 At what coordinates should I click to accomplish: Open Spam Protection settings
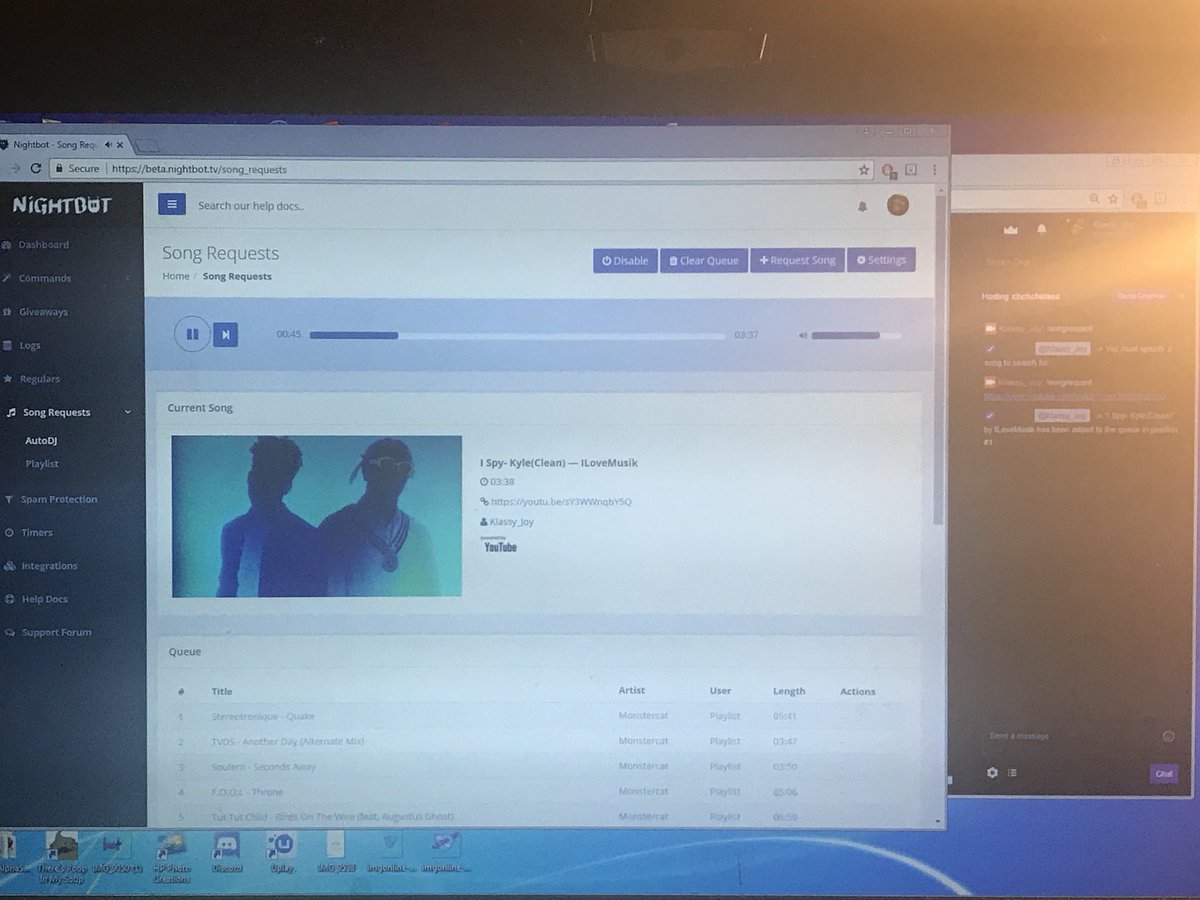pos(50,499)
